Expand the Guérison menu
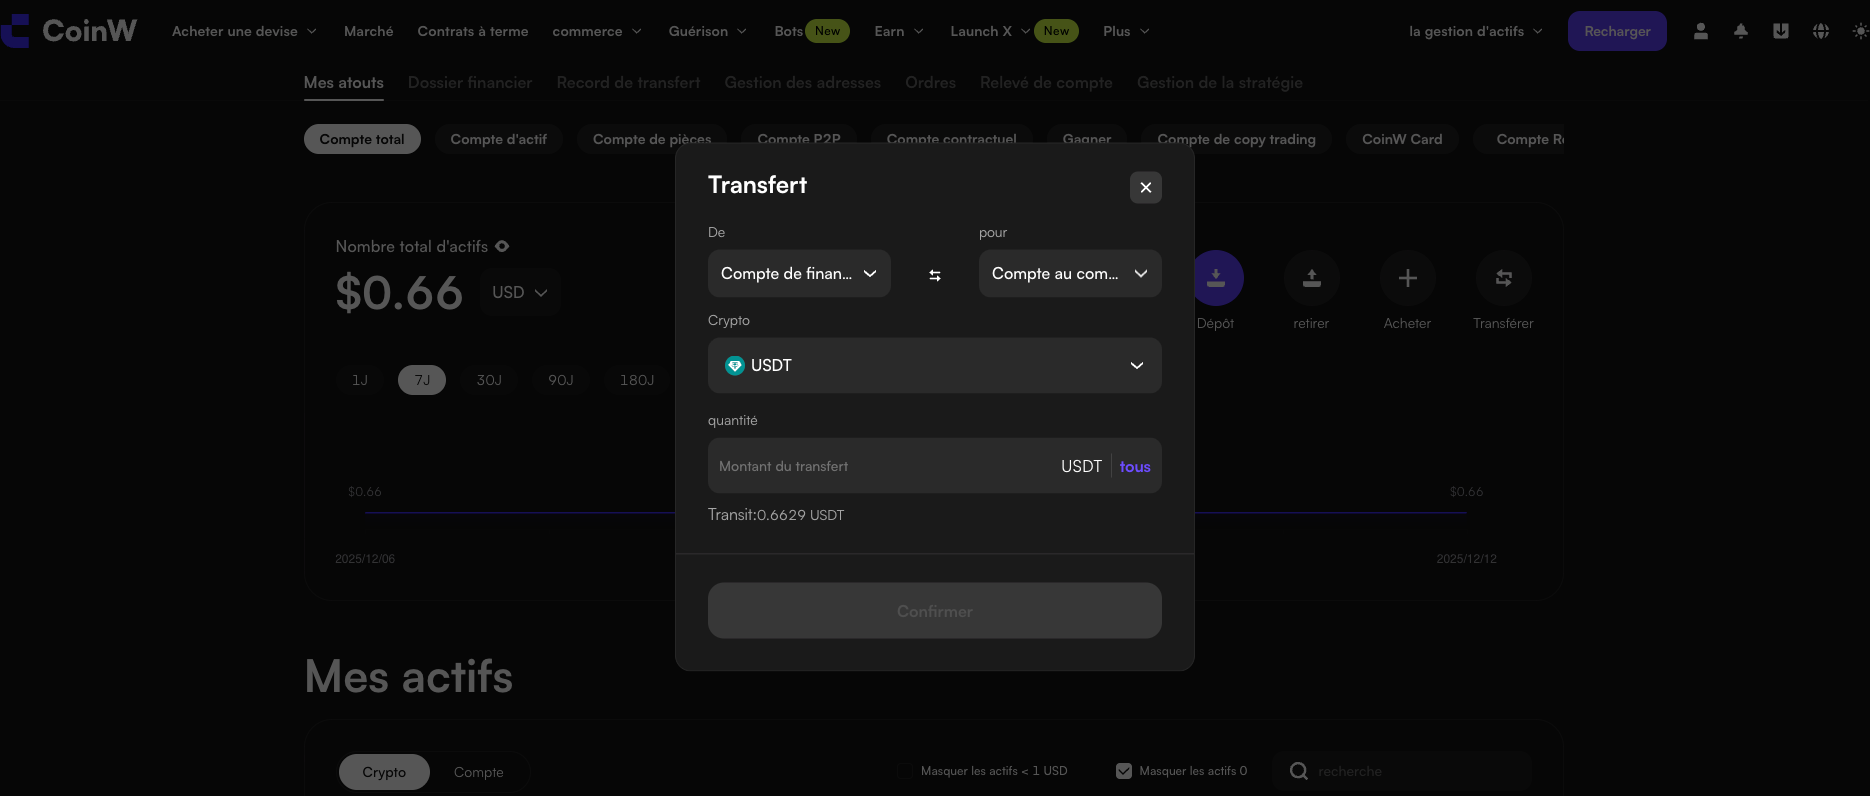 pyautogui.click(x=708, y=31)
